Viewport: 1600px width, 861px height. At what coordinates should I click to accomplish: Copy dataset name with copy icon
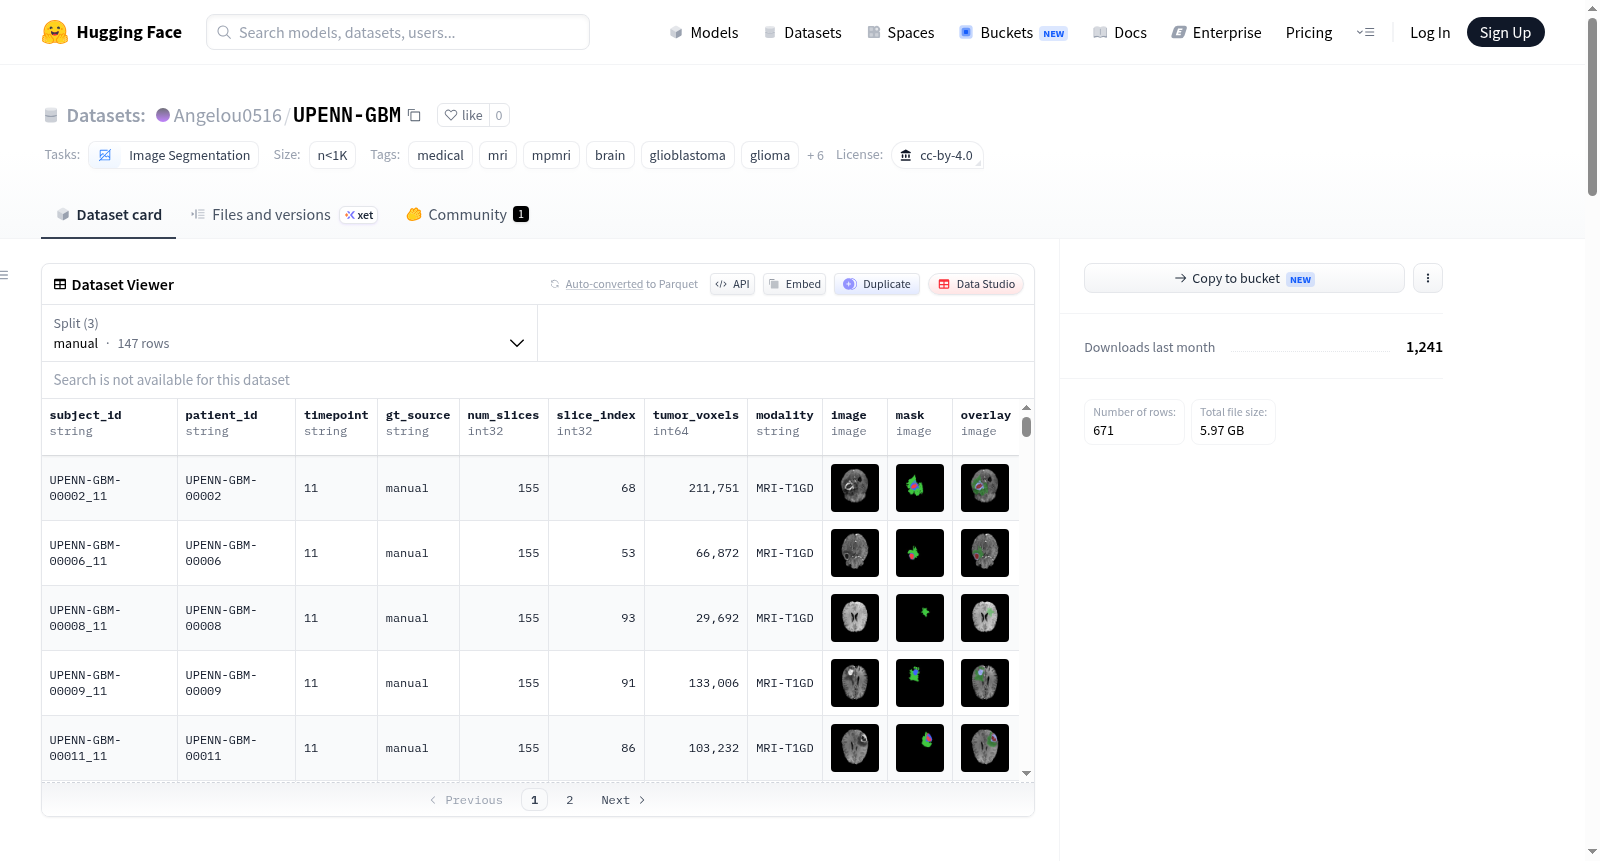click(x=414, y=115)
